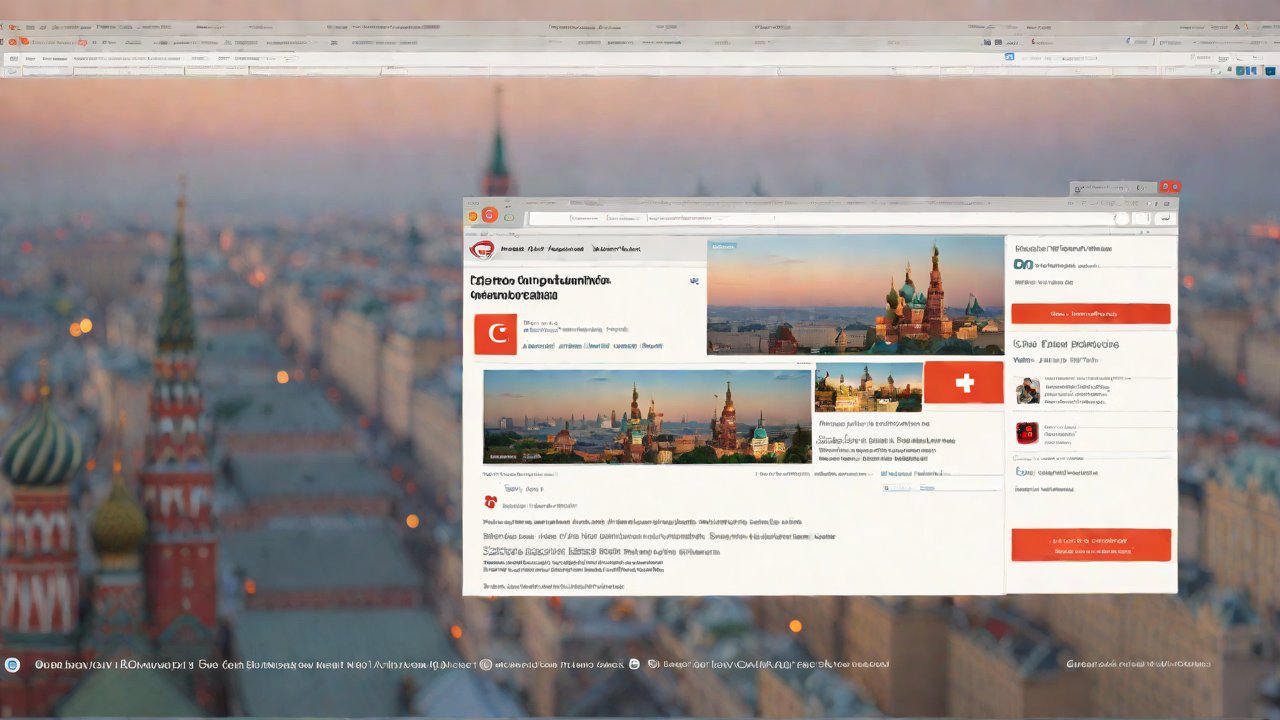The width and height of the screenshot is (1280, 720).
Task: Open the small cathedral thumbnail beside plus tile
Action: (868, 387)
